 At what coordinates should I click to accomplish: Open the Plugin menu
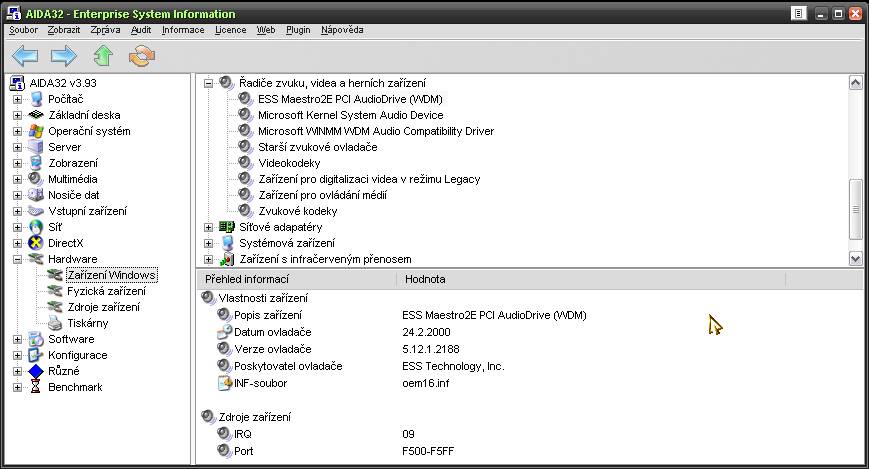coord(298,30)
